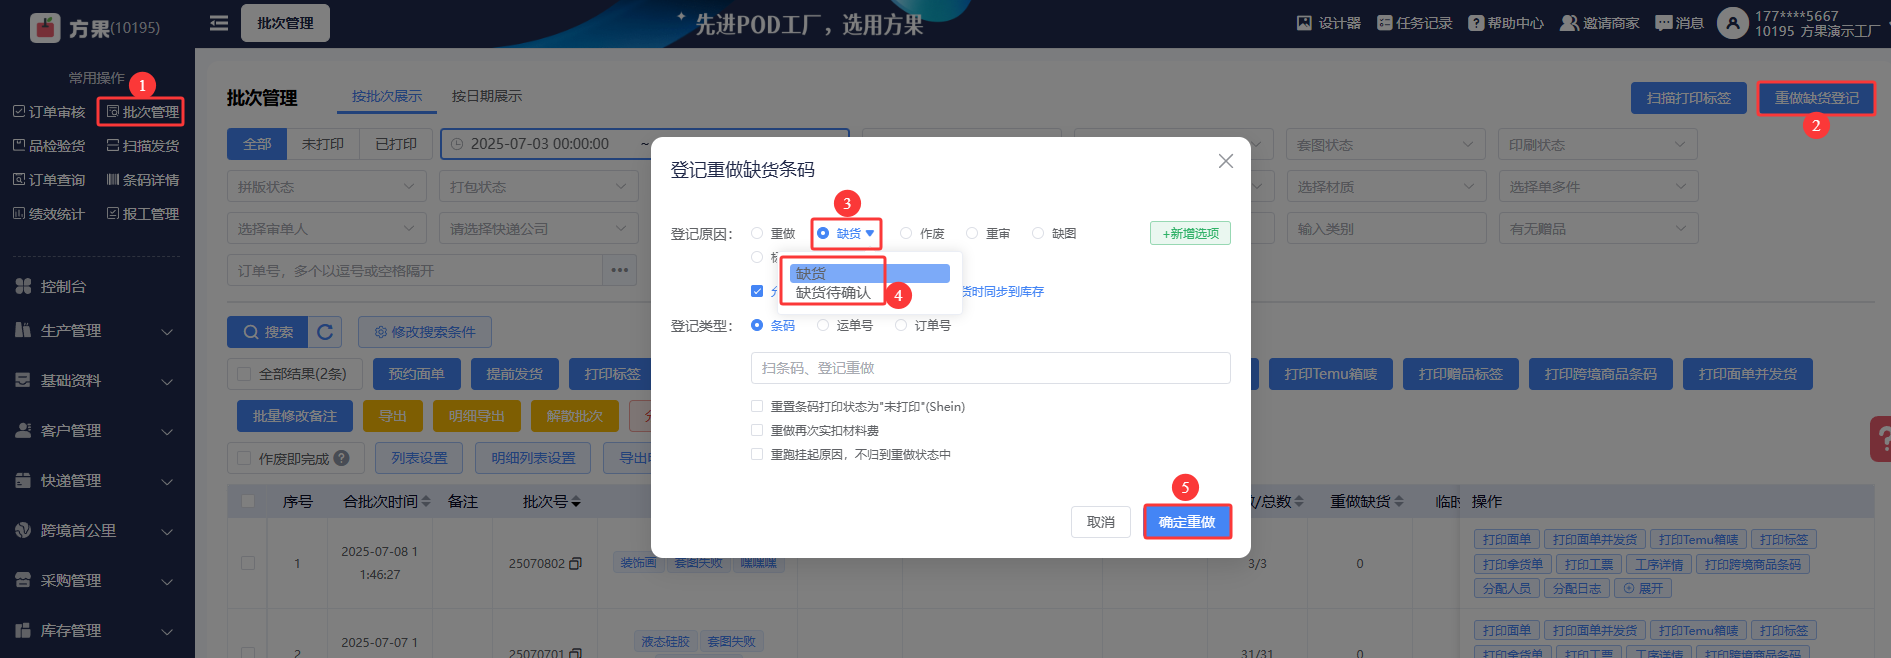Expand 快递管理 sidebar menu

tap(97, 480)
